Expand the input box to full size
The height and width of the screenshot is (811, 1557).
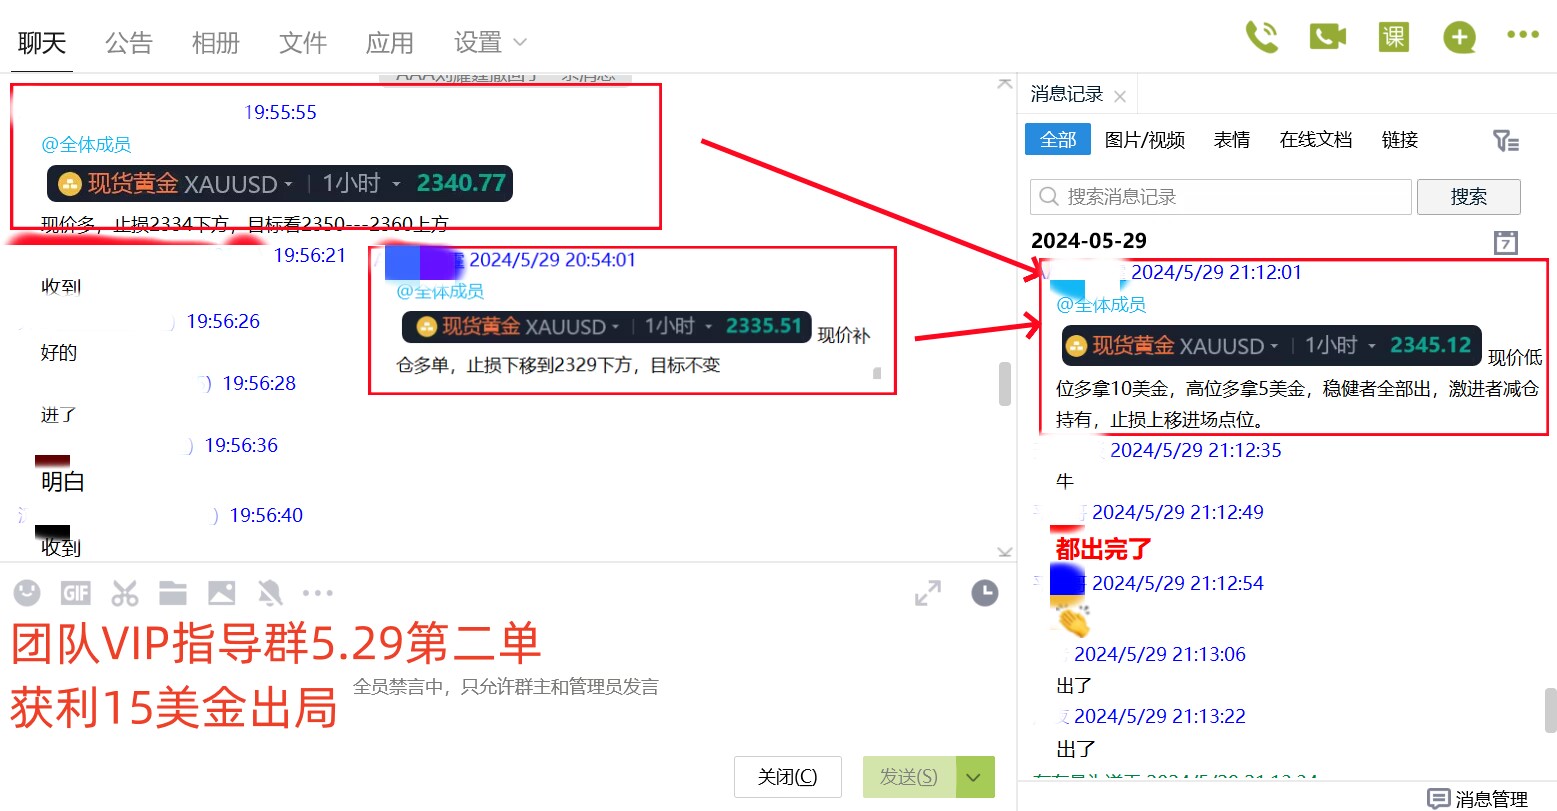coord(928,593)
